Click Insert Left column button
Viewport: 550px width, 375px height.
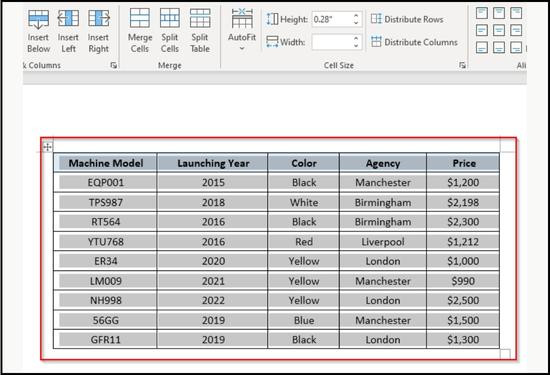[x=68, y=31]
